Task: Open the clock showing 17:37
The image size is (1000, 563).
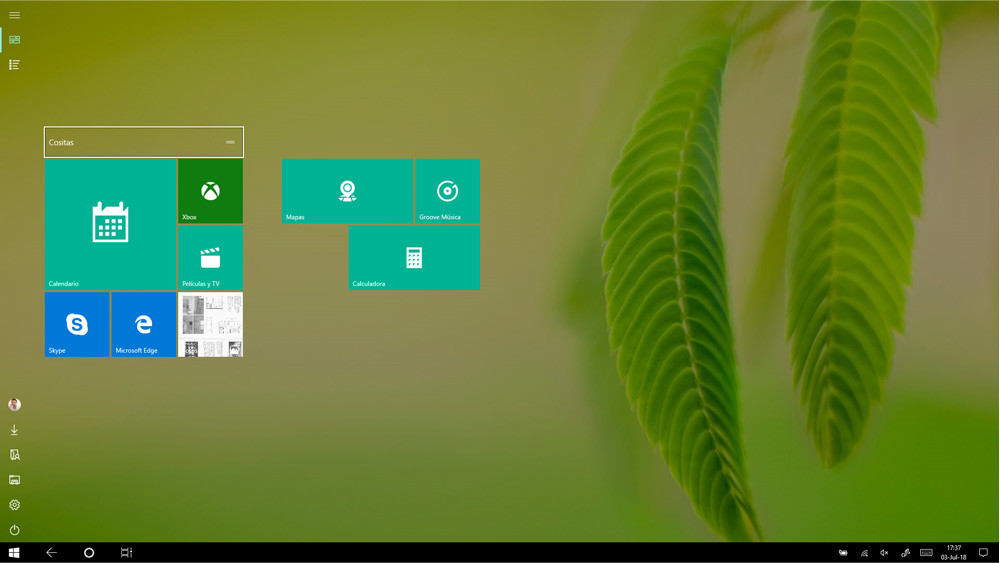Action: pos(953,552)
